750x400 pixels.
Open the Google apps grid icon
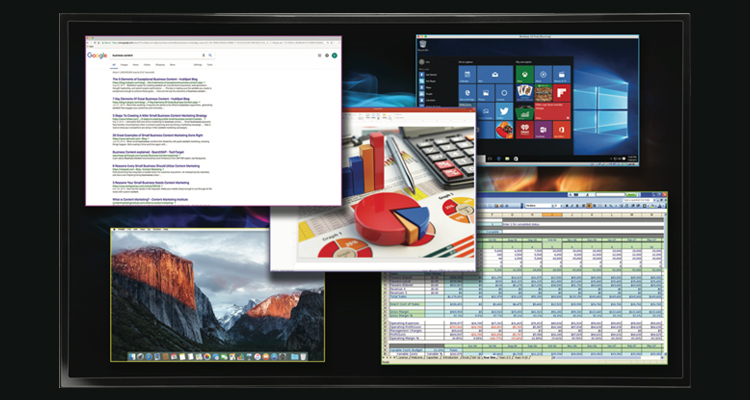pos(320,56)
